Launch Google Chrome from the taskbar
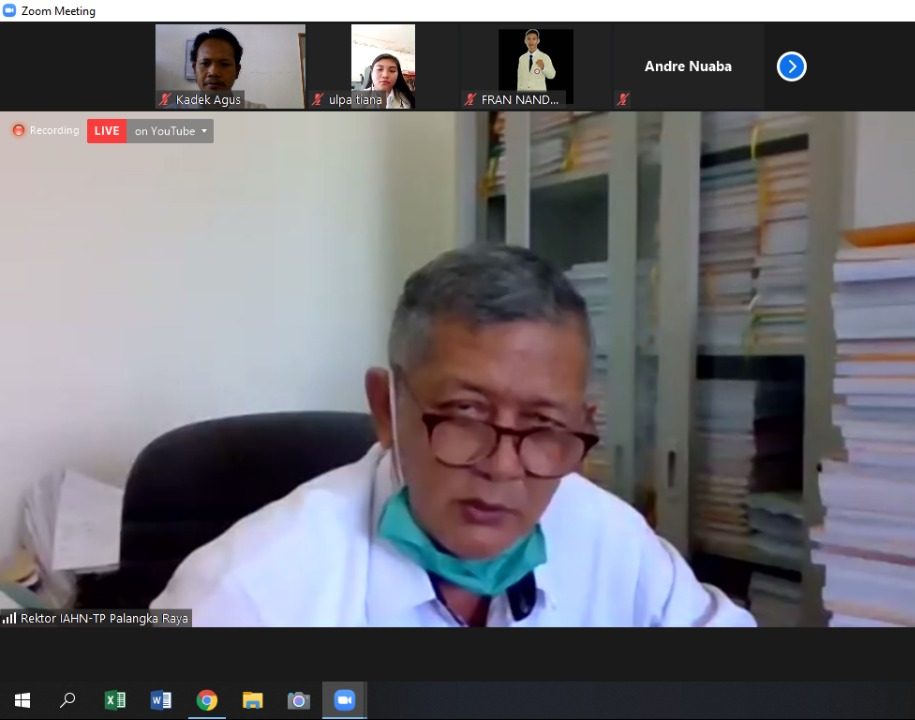This screenshot has height=720, width=915. 206,700
